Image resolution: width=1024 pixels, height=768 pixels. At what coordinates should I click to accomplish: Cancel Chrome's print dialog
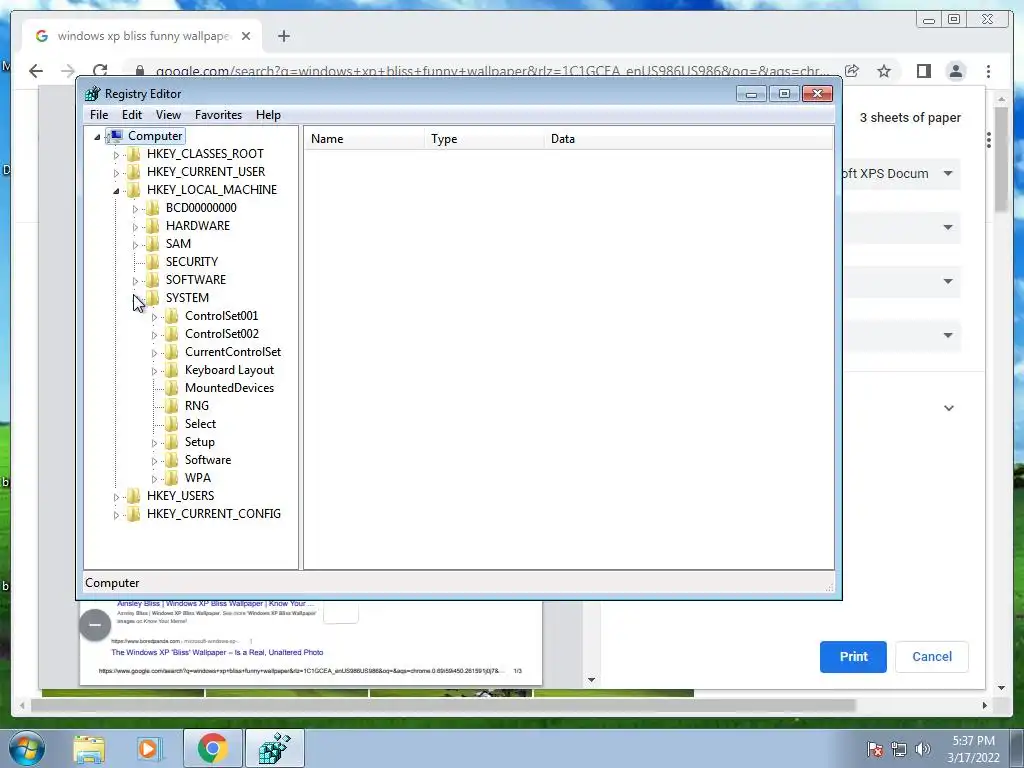932,657
